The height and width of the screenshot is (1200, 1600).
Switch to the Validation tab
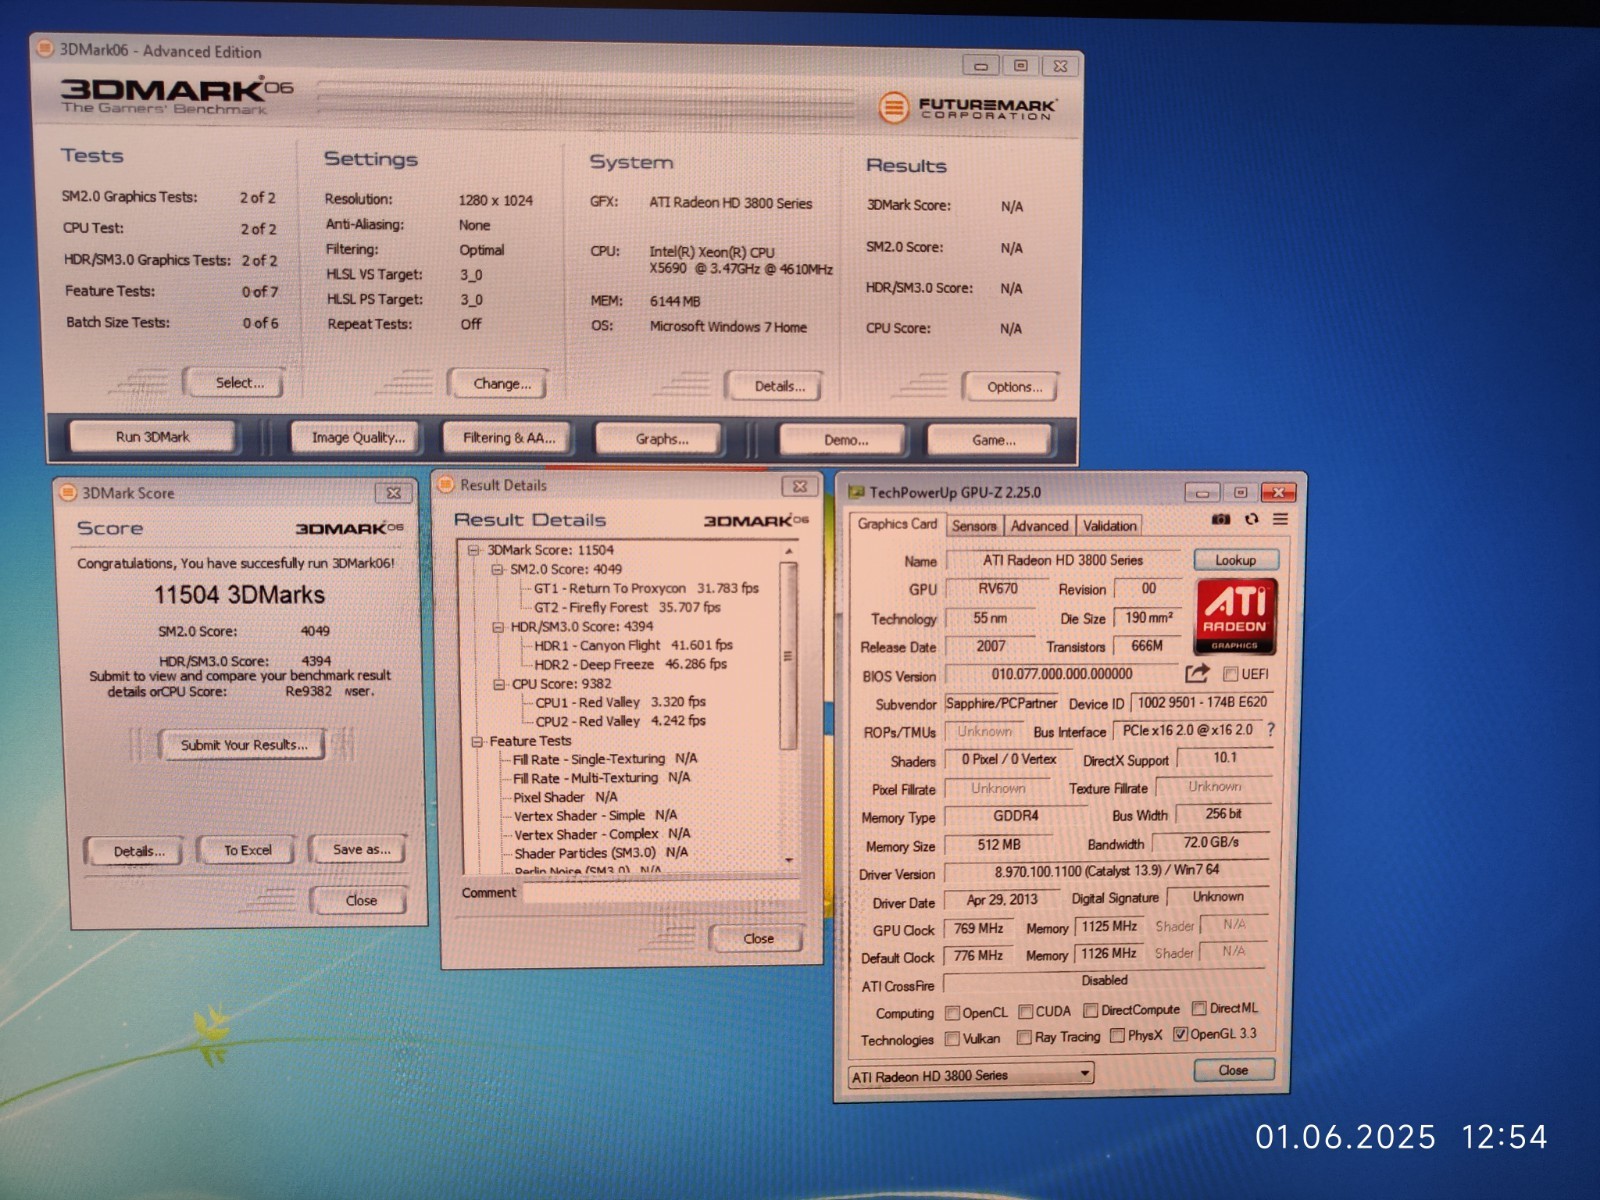[x=1110, y=526]
